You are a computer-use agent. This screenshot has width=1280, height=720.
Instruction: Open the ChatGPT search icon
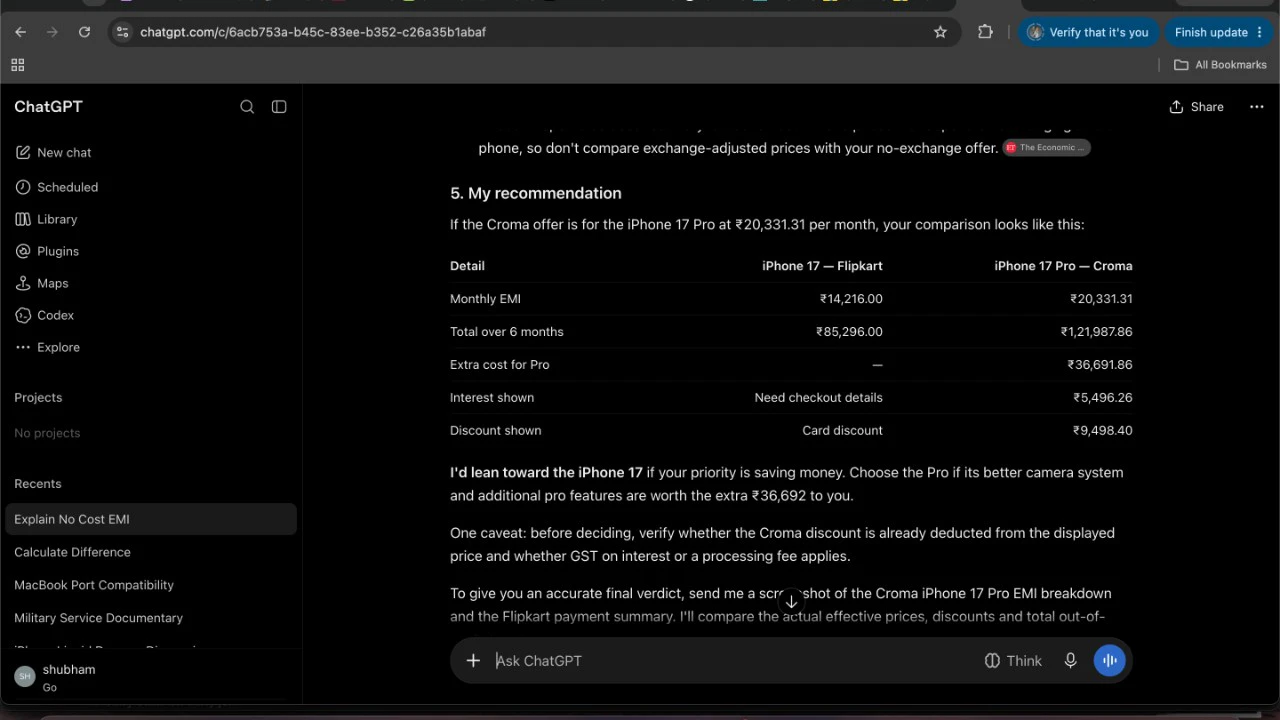pos(247,107)
